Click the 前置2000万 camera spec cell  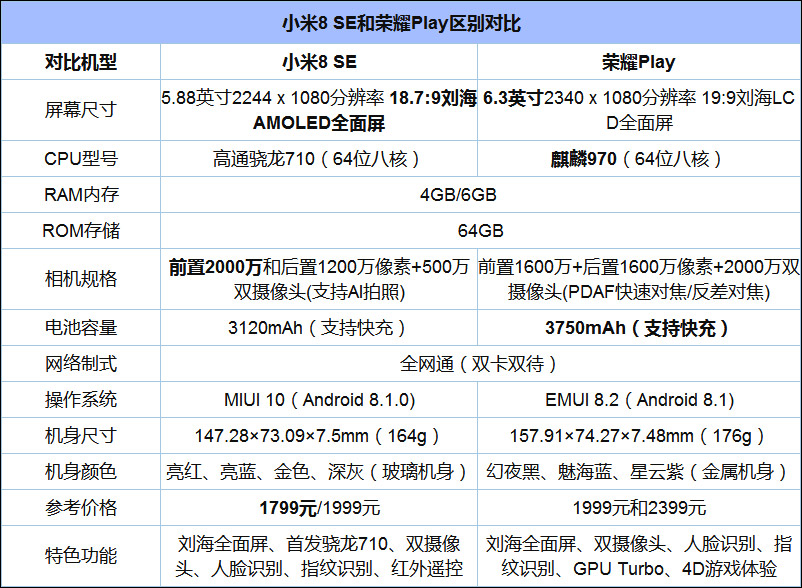click(319, 279)
